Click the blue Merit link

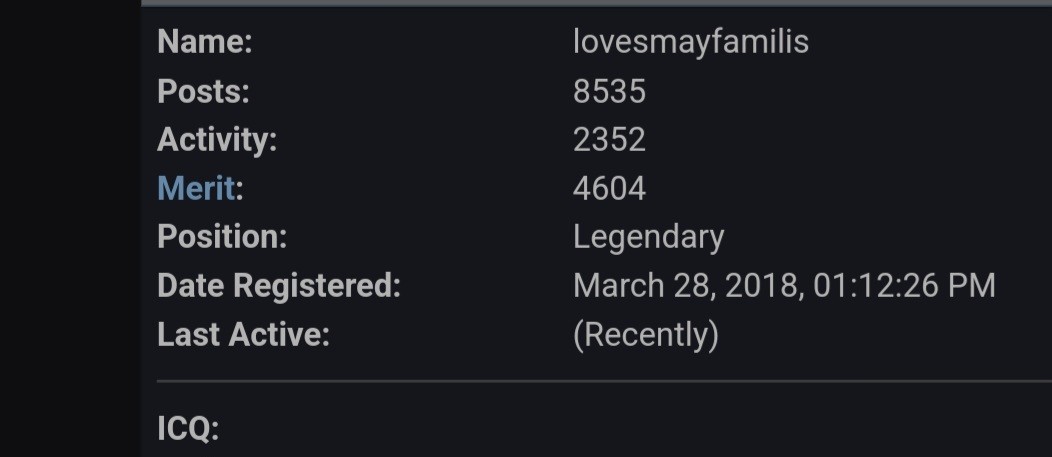[x=196, y=188]
